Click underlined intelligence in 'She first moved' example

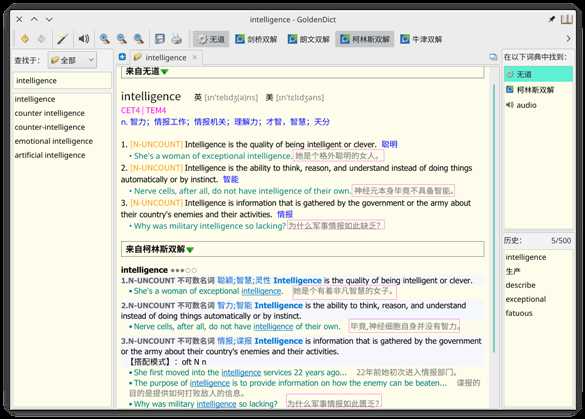coord(241,372)
